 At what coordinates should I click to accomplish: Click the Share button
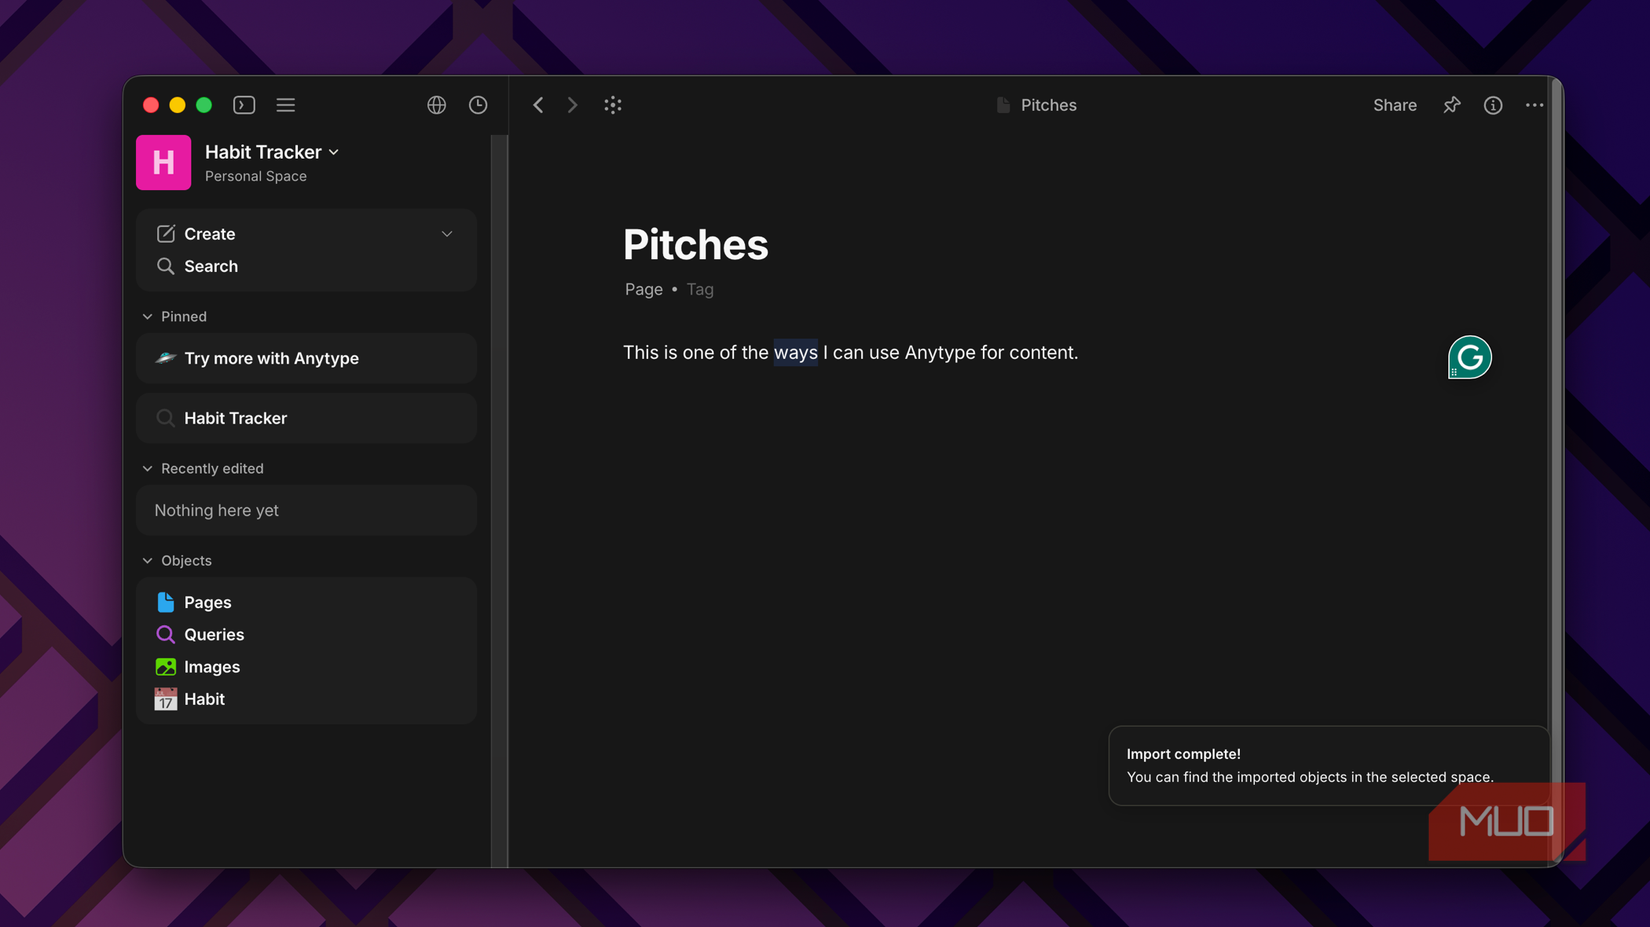click(1394, 105)
